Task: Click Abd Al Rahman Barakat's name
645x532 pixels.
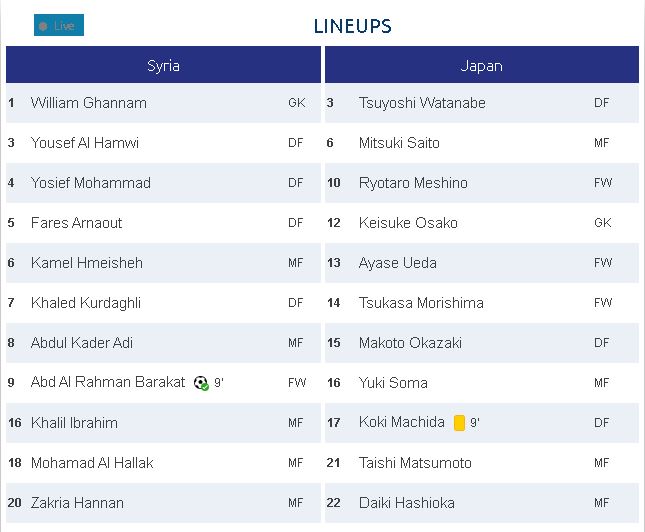Action: point(108,382)
